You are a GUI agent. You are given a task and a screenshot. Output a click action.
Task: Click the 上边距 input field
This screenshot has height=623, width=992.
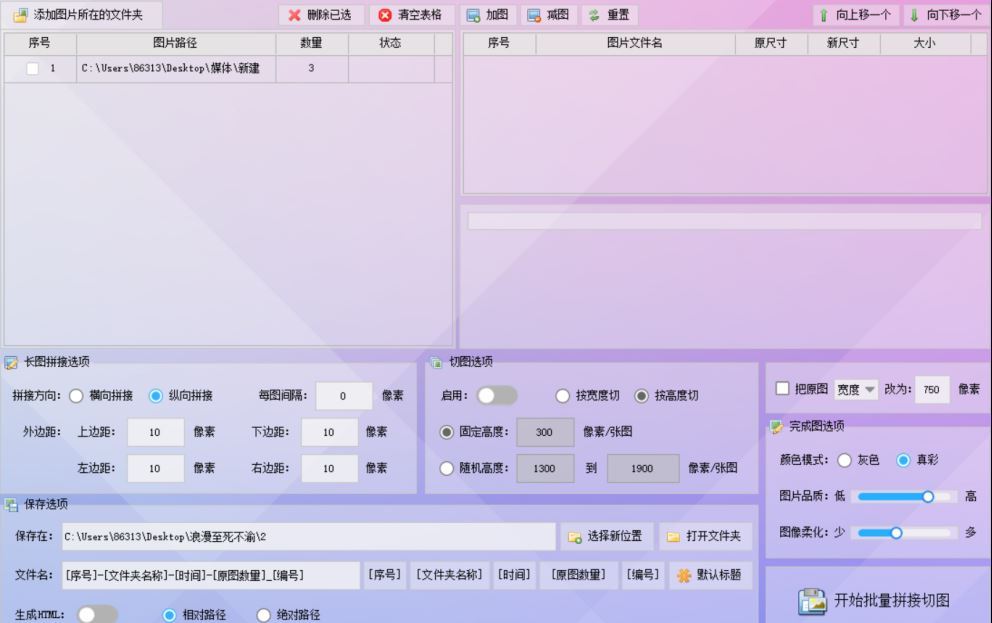pyautogui.click(x=156, y=433)
